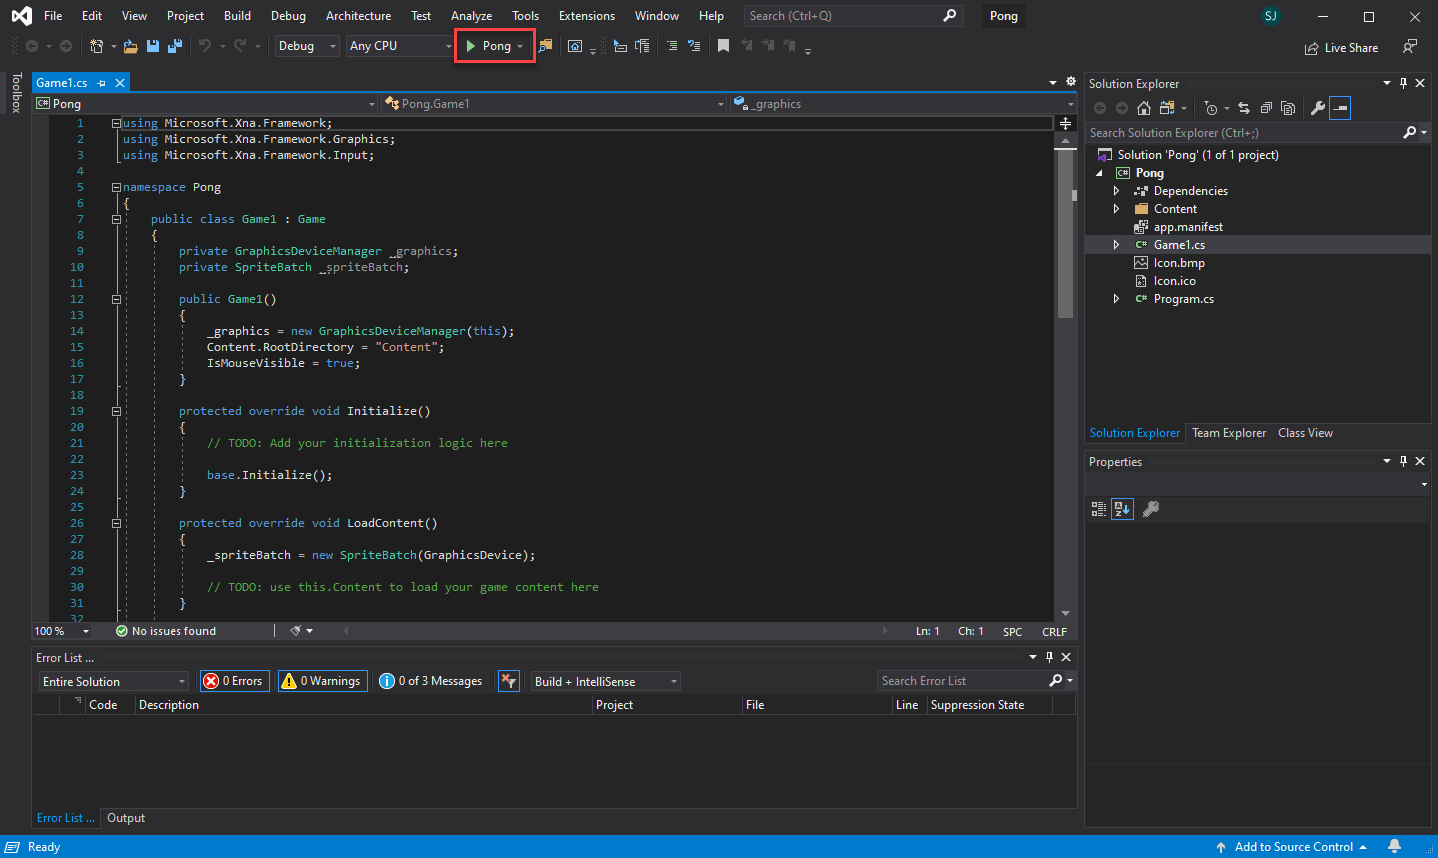Open the Extensions menu
Image resolution: width=1438 pixels, height=858 pixels.
point(586,16)
